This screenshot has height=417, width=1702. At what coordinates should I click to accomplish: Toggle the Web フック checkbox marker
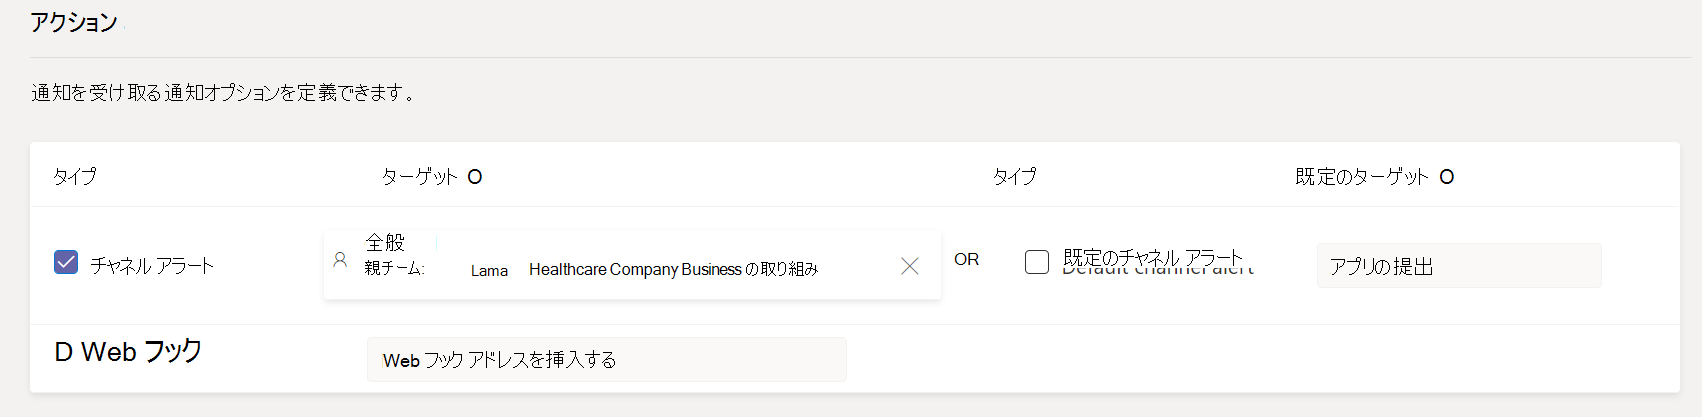coord(63,352)
